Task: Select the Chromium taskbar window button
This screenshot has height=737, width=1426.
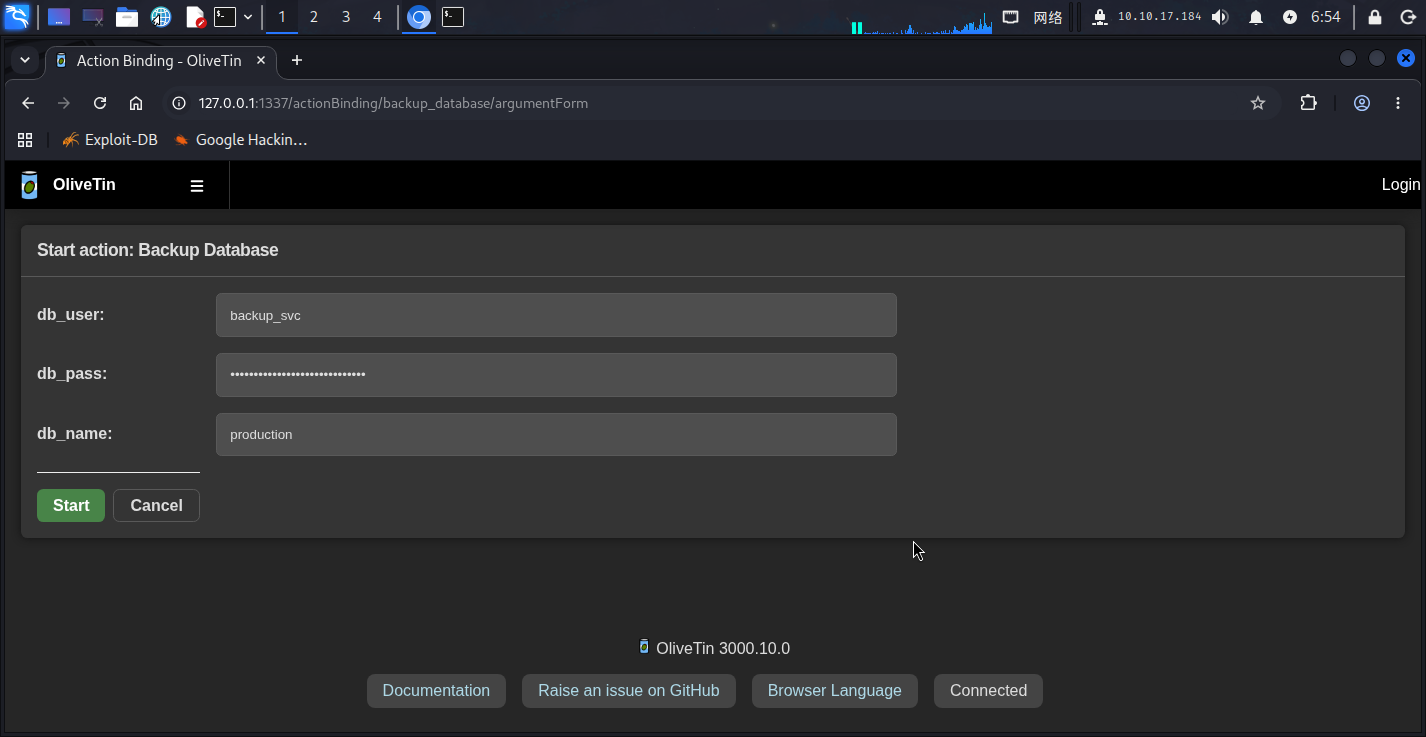Action: tap(419, 17)
